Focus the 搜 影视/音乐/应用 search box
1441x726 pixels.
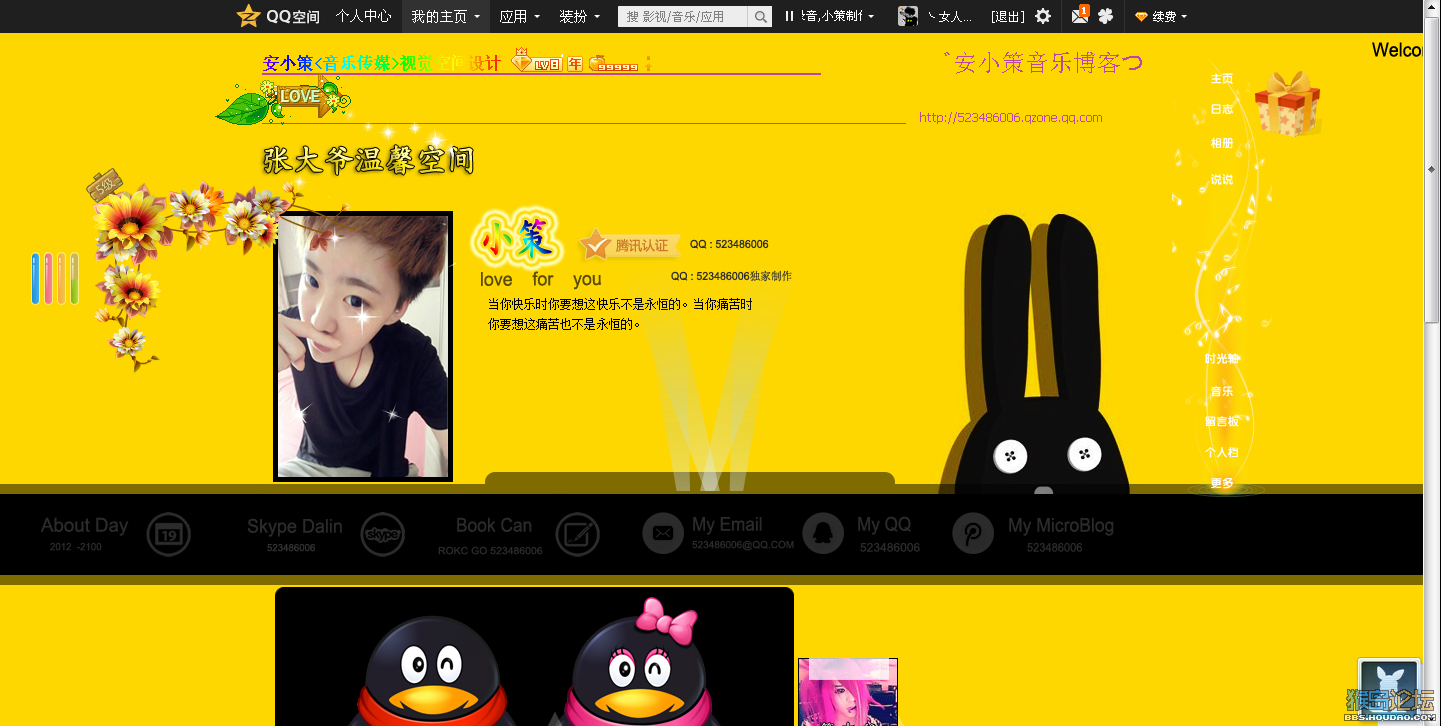(x=683, y=16)
